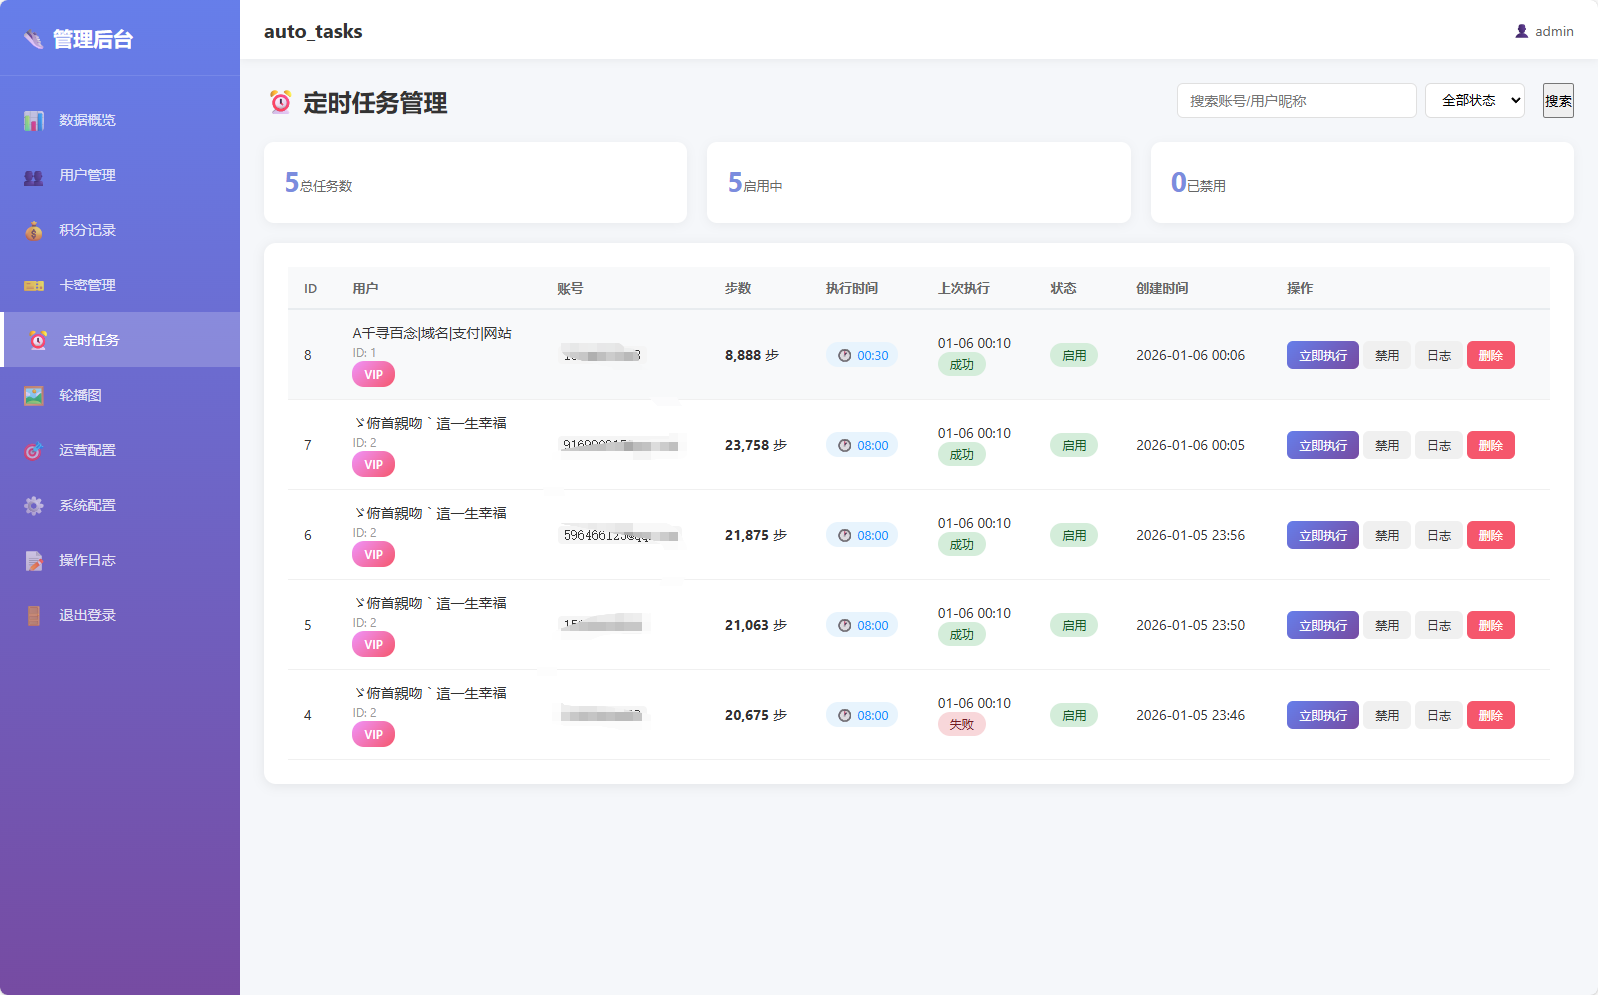Click the 执行时间 column header
The image size is (1598, 995).
[852, 288]
